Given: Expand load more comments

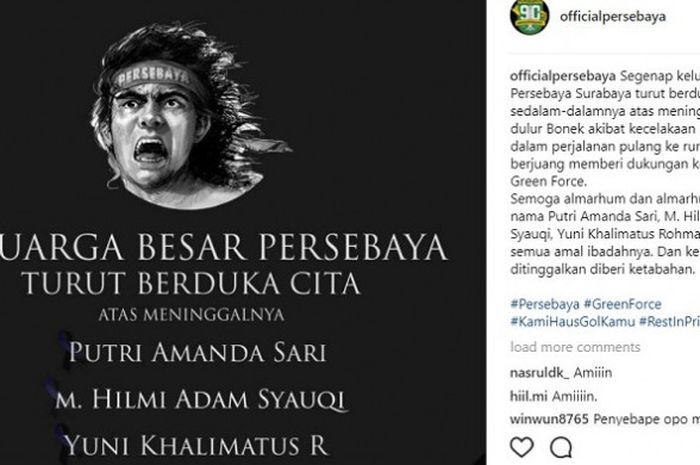Looking at the screenshot, I should click(575, 347).
